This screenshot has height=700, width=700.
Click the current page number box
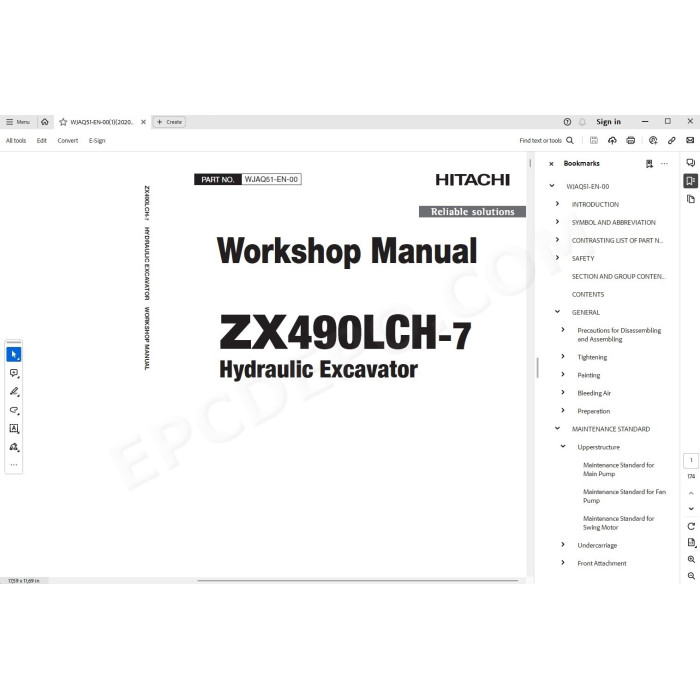point(691,461)
